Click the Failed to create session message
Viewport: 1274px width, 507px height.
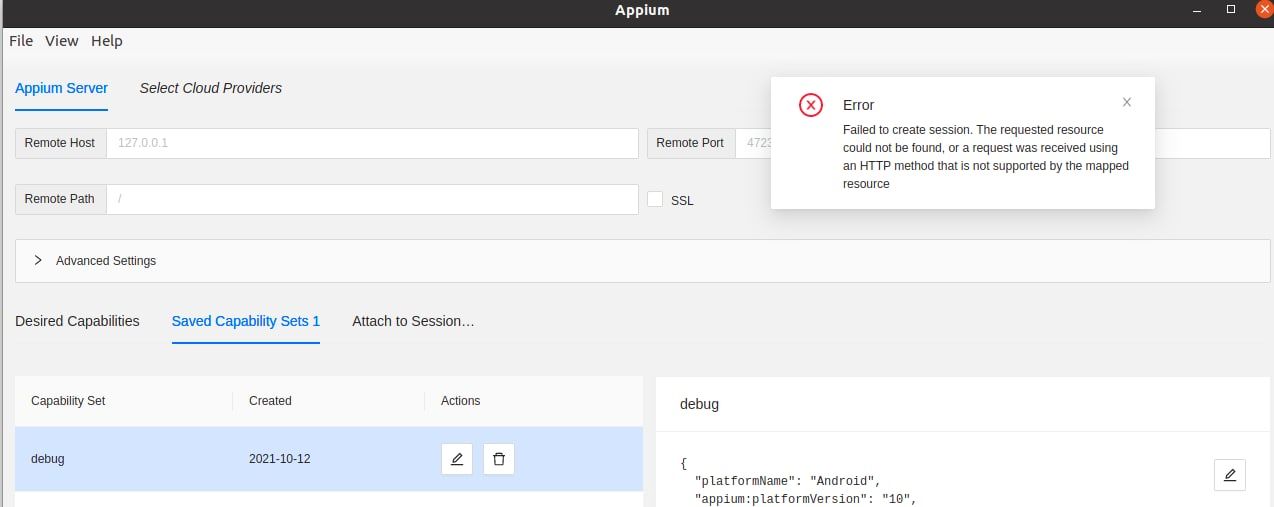pos(986,157)
